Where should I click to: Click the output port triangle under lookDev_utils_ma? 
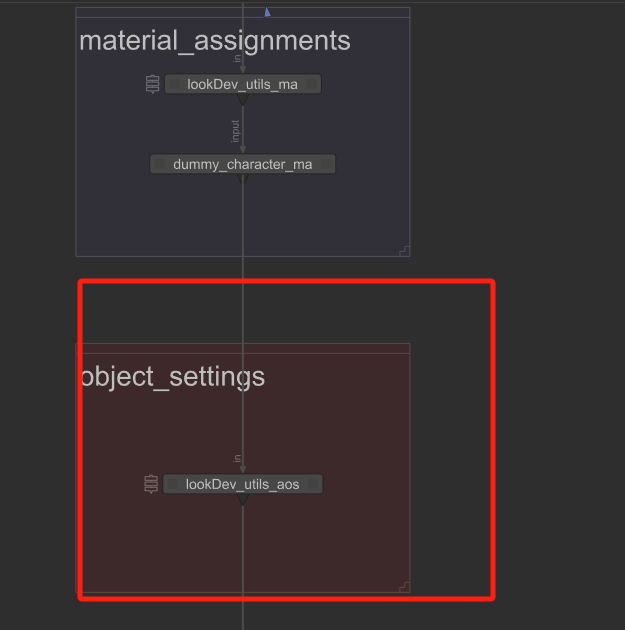(x=243, y=98)
